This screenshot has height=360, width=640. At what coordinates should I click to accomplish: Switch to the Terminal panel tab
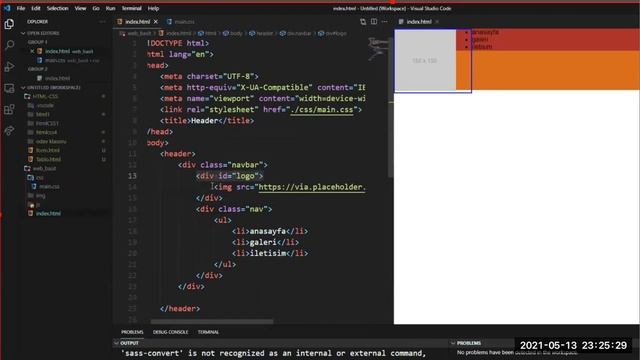point(209,332)
